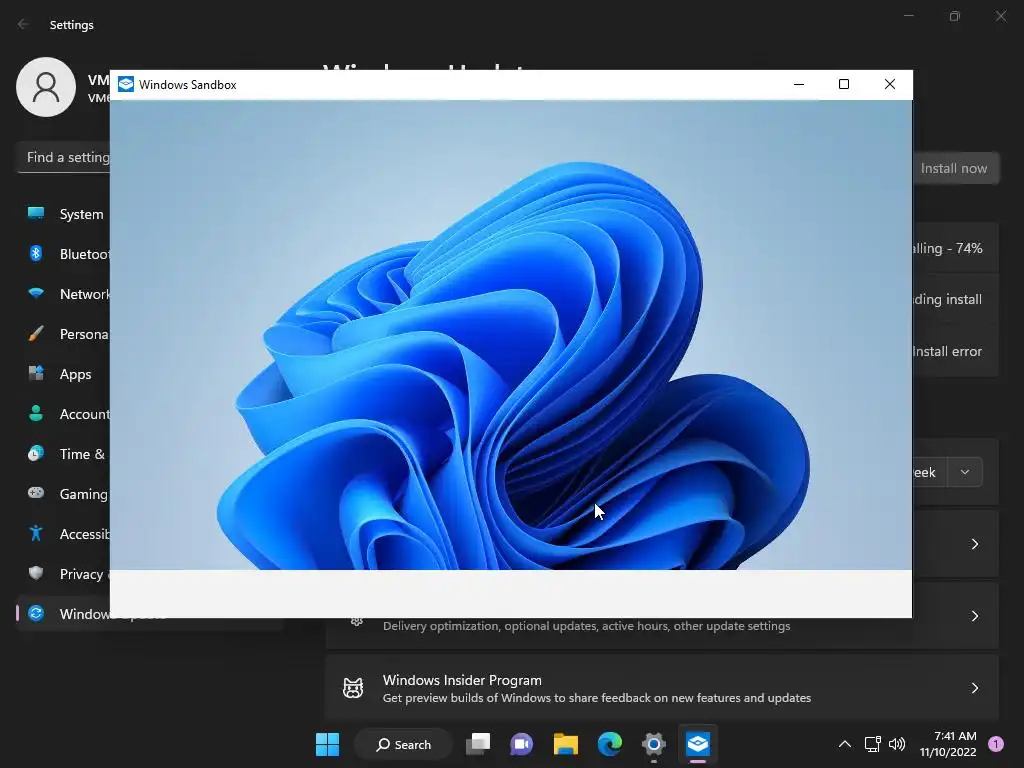Click the Accounts person icon
The image size is (1024, 768).
coord(36,413)
